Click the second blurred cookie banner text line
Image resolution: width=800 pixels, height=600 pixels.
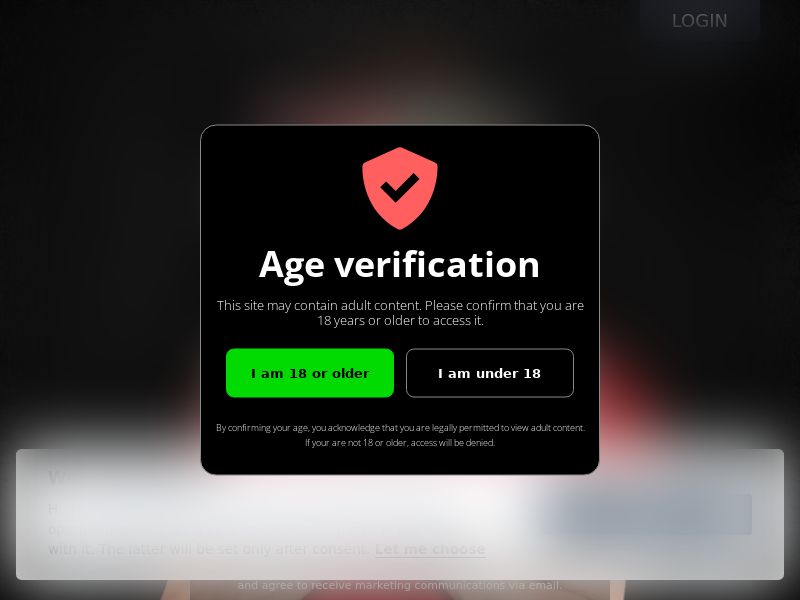[54, 530]
